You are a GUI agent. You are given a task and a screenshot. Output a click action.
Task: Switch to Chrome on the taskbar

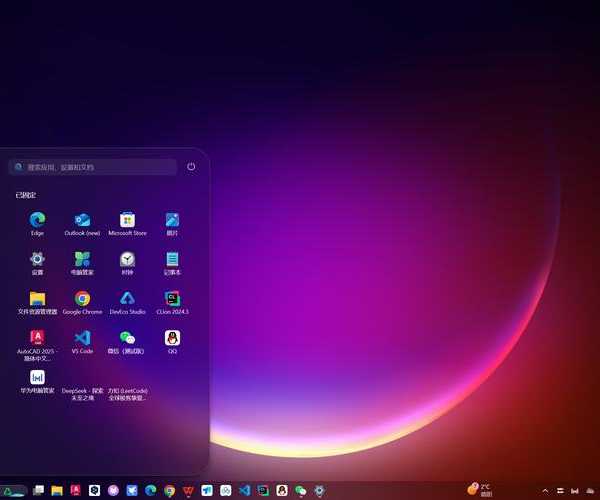coord(170,490)
